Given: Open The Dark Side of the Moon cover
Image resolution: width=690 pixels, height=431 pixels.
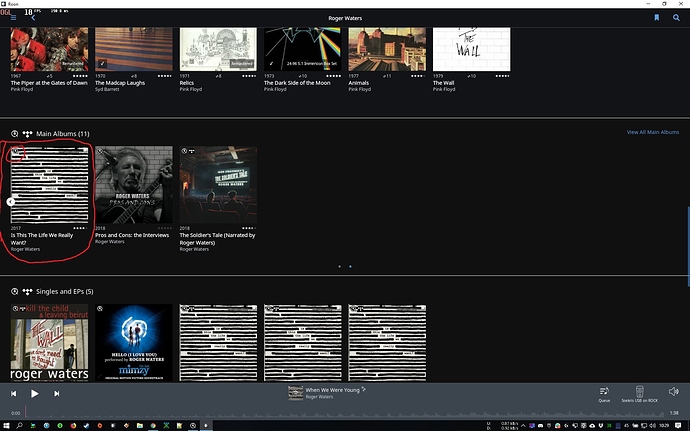Looking at the screenshot, I should (x=303, y=49).
